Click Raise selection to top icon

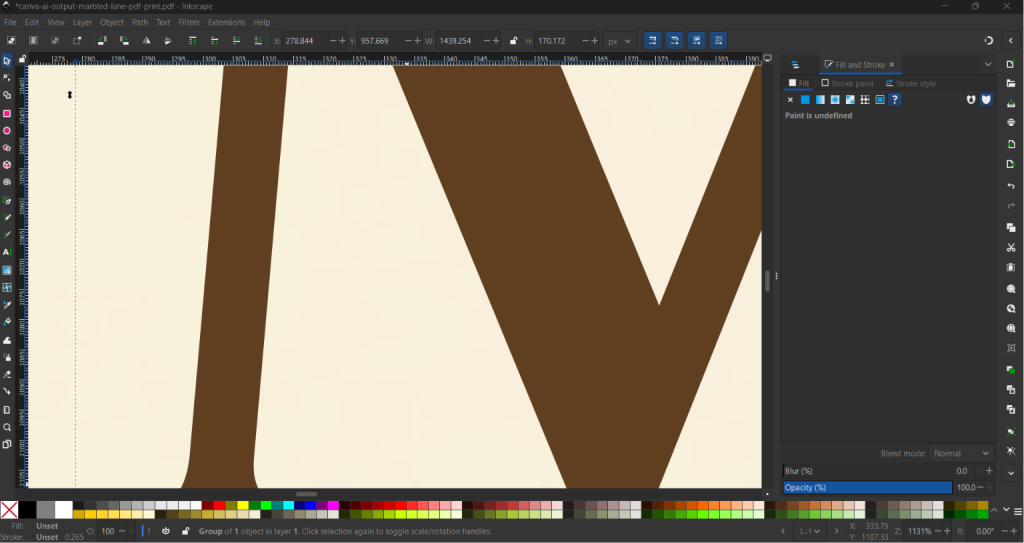(x=193, y=41)
